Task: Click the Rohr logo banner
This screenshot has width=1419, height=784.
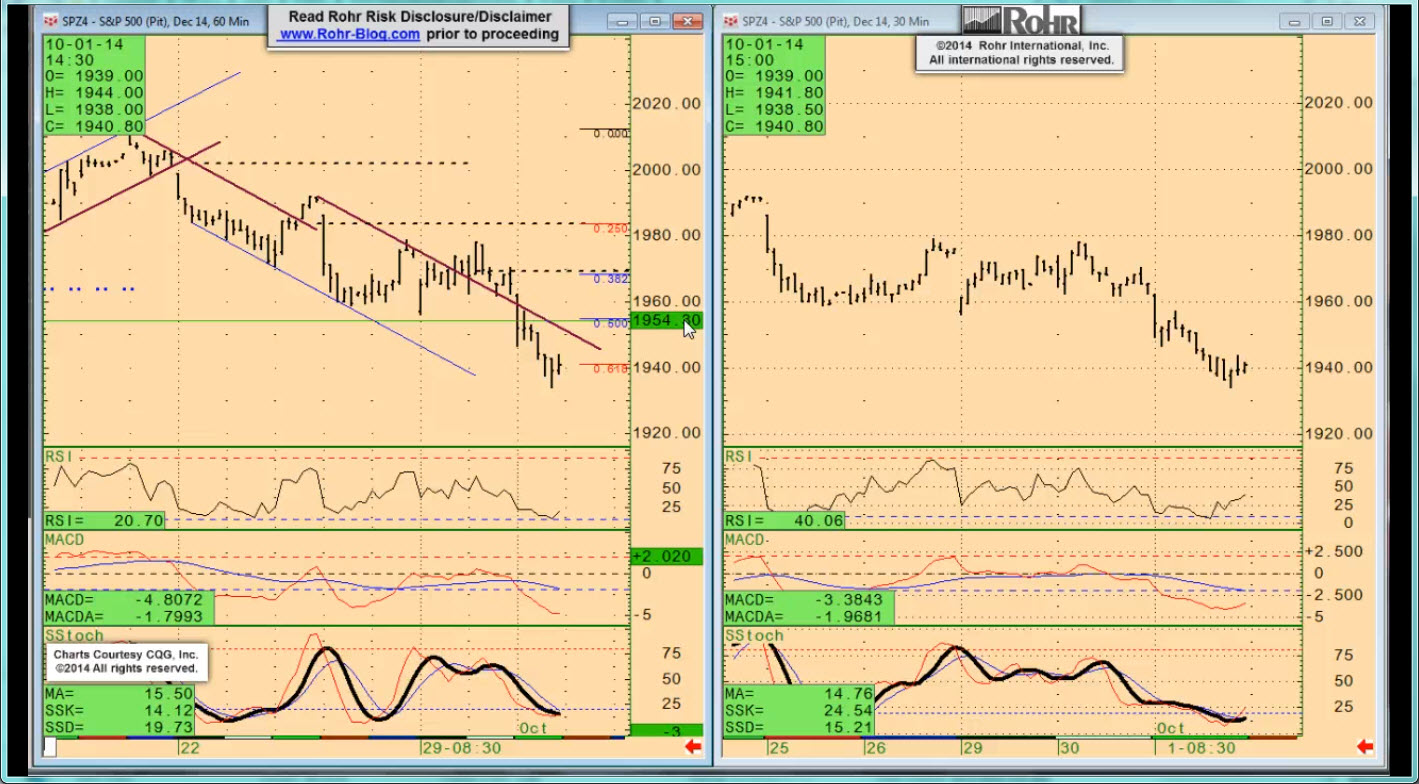Action: pyautogui.click(x=1020, y=20)
